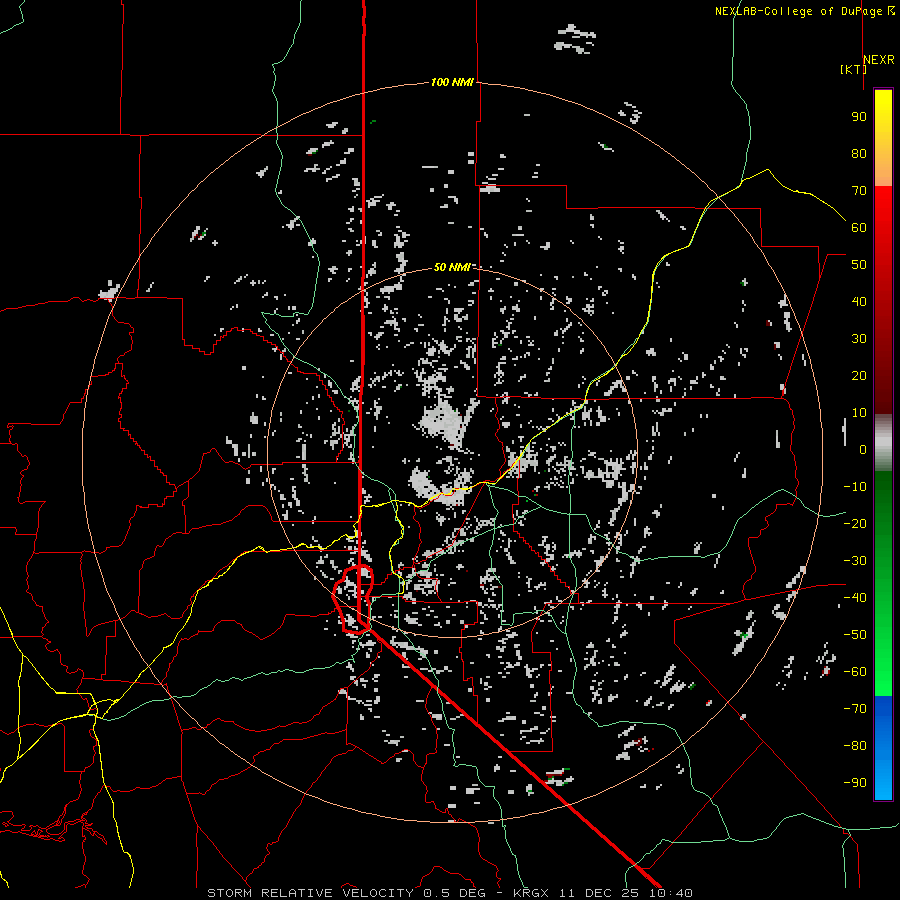Screen dimensions: 900x900
Task: Select the -10 value on the velocity scale
Action: coord(855,487)
